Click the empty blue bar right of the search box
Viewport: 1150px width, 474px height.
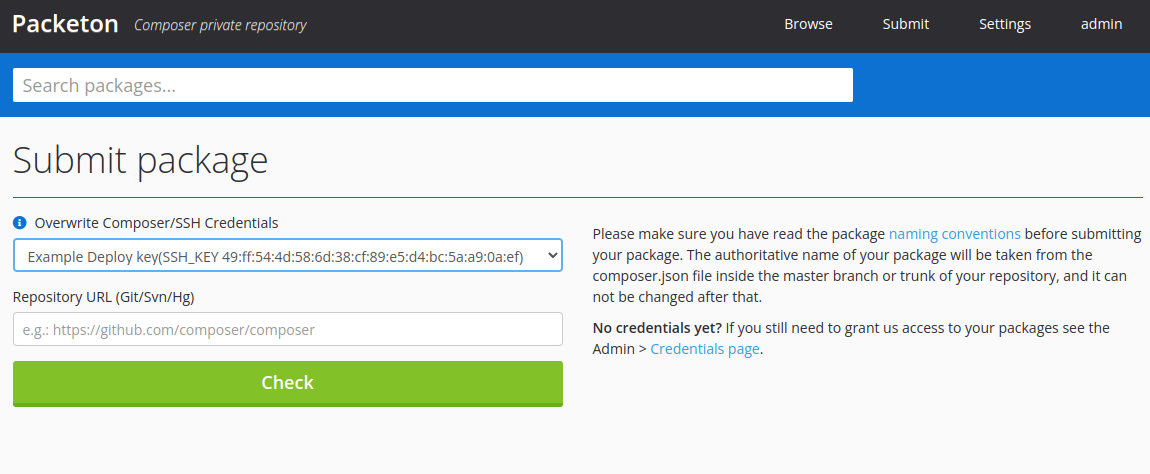[x=1000, y=85]
